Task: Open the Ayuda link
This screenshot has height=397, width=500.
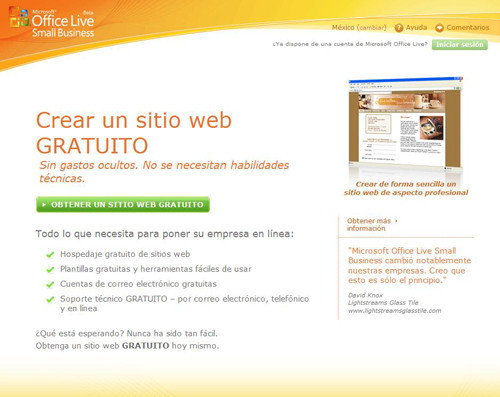Action: coord(416,27)
